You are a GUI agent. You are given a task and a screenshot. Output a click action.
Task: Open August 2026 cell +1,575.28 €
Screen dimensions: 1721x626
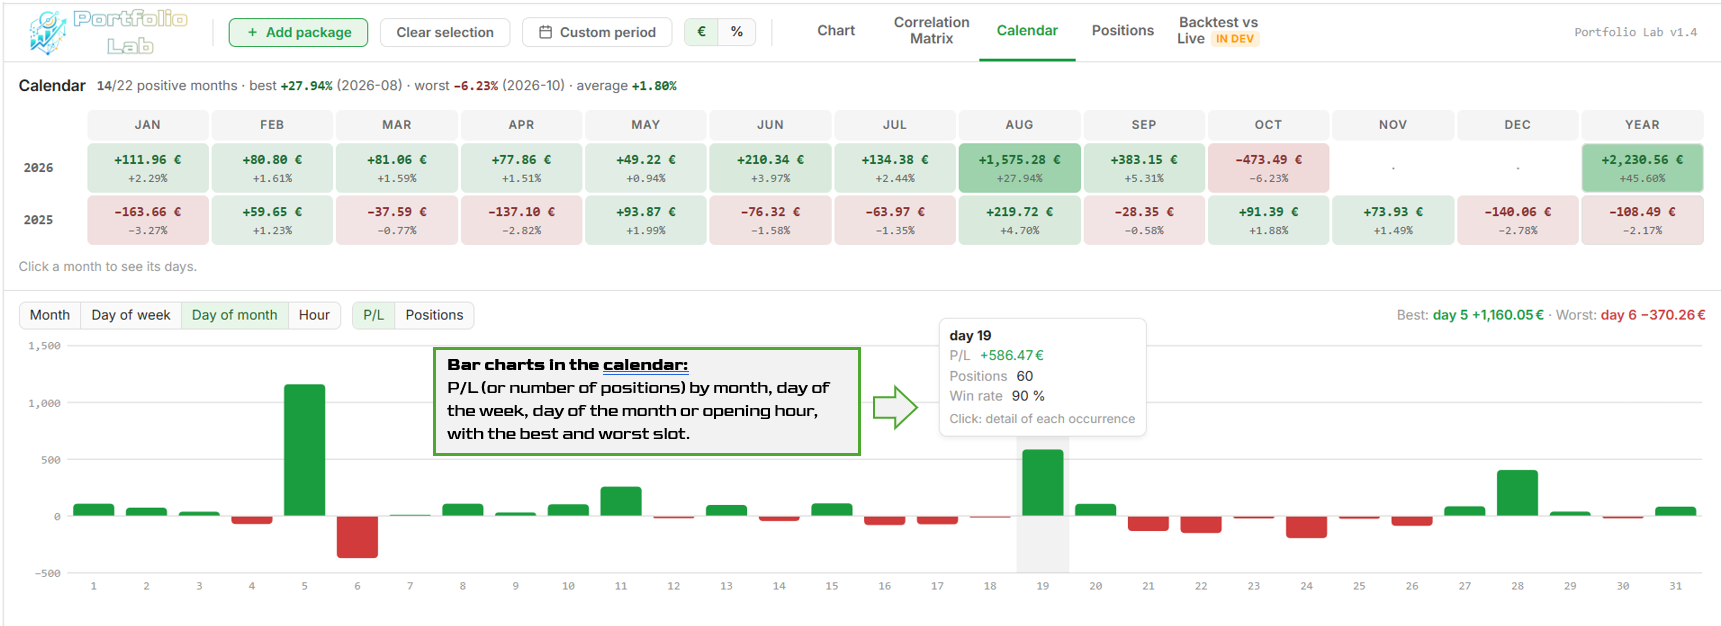[1019, 168]
